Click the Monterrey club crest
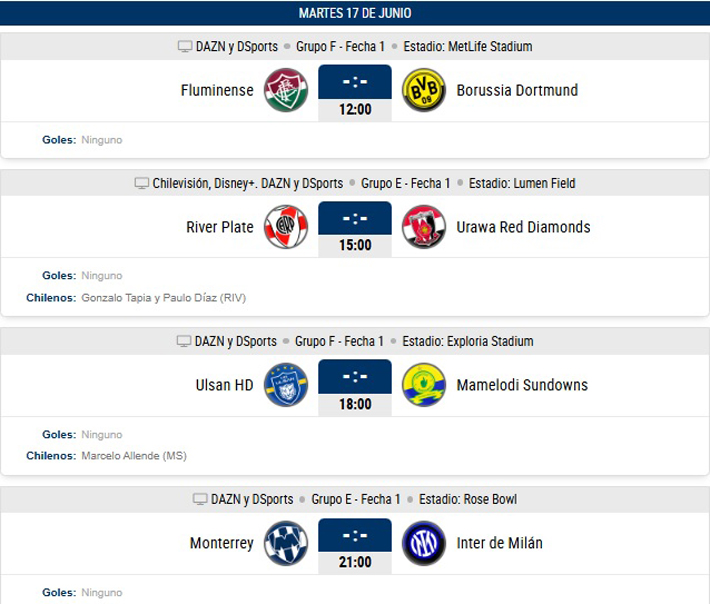This screenshot has width=710, height=604. point(286,543)
